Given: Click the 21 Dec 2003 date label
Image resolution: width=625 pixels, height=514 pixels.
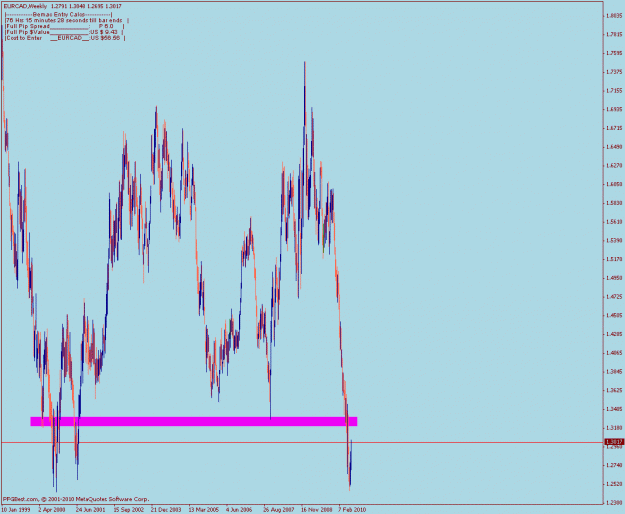Looking at the screenshot, I should click(x=166, y=510).
